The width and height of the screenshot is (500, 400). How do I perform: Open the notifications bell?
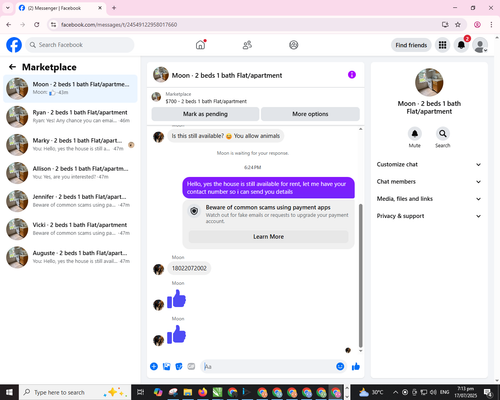[x=461, y=45]
